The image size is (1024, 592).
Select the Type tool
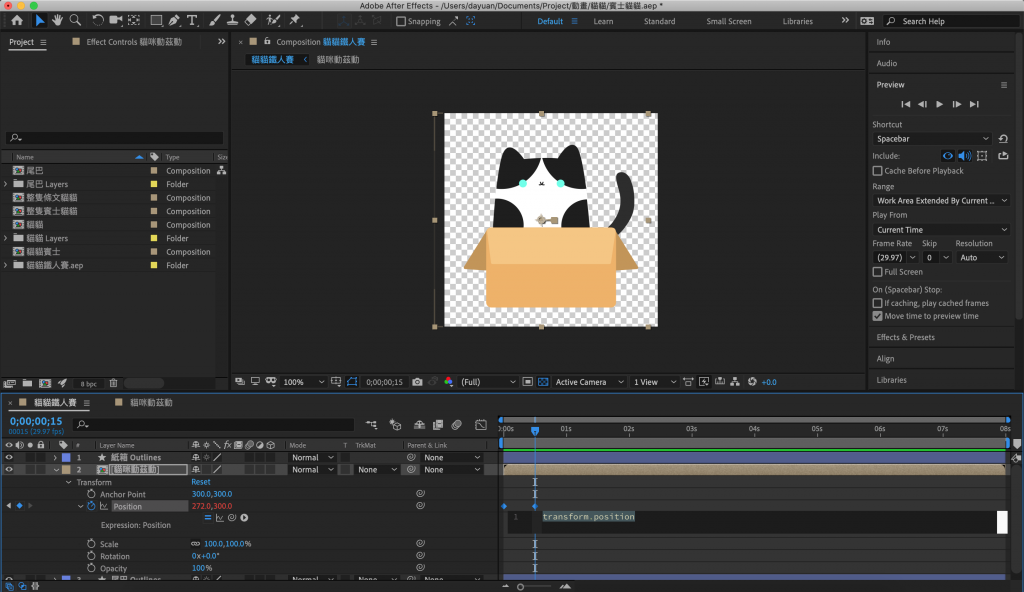pos(192,20)
